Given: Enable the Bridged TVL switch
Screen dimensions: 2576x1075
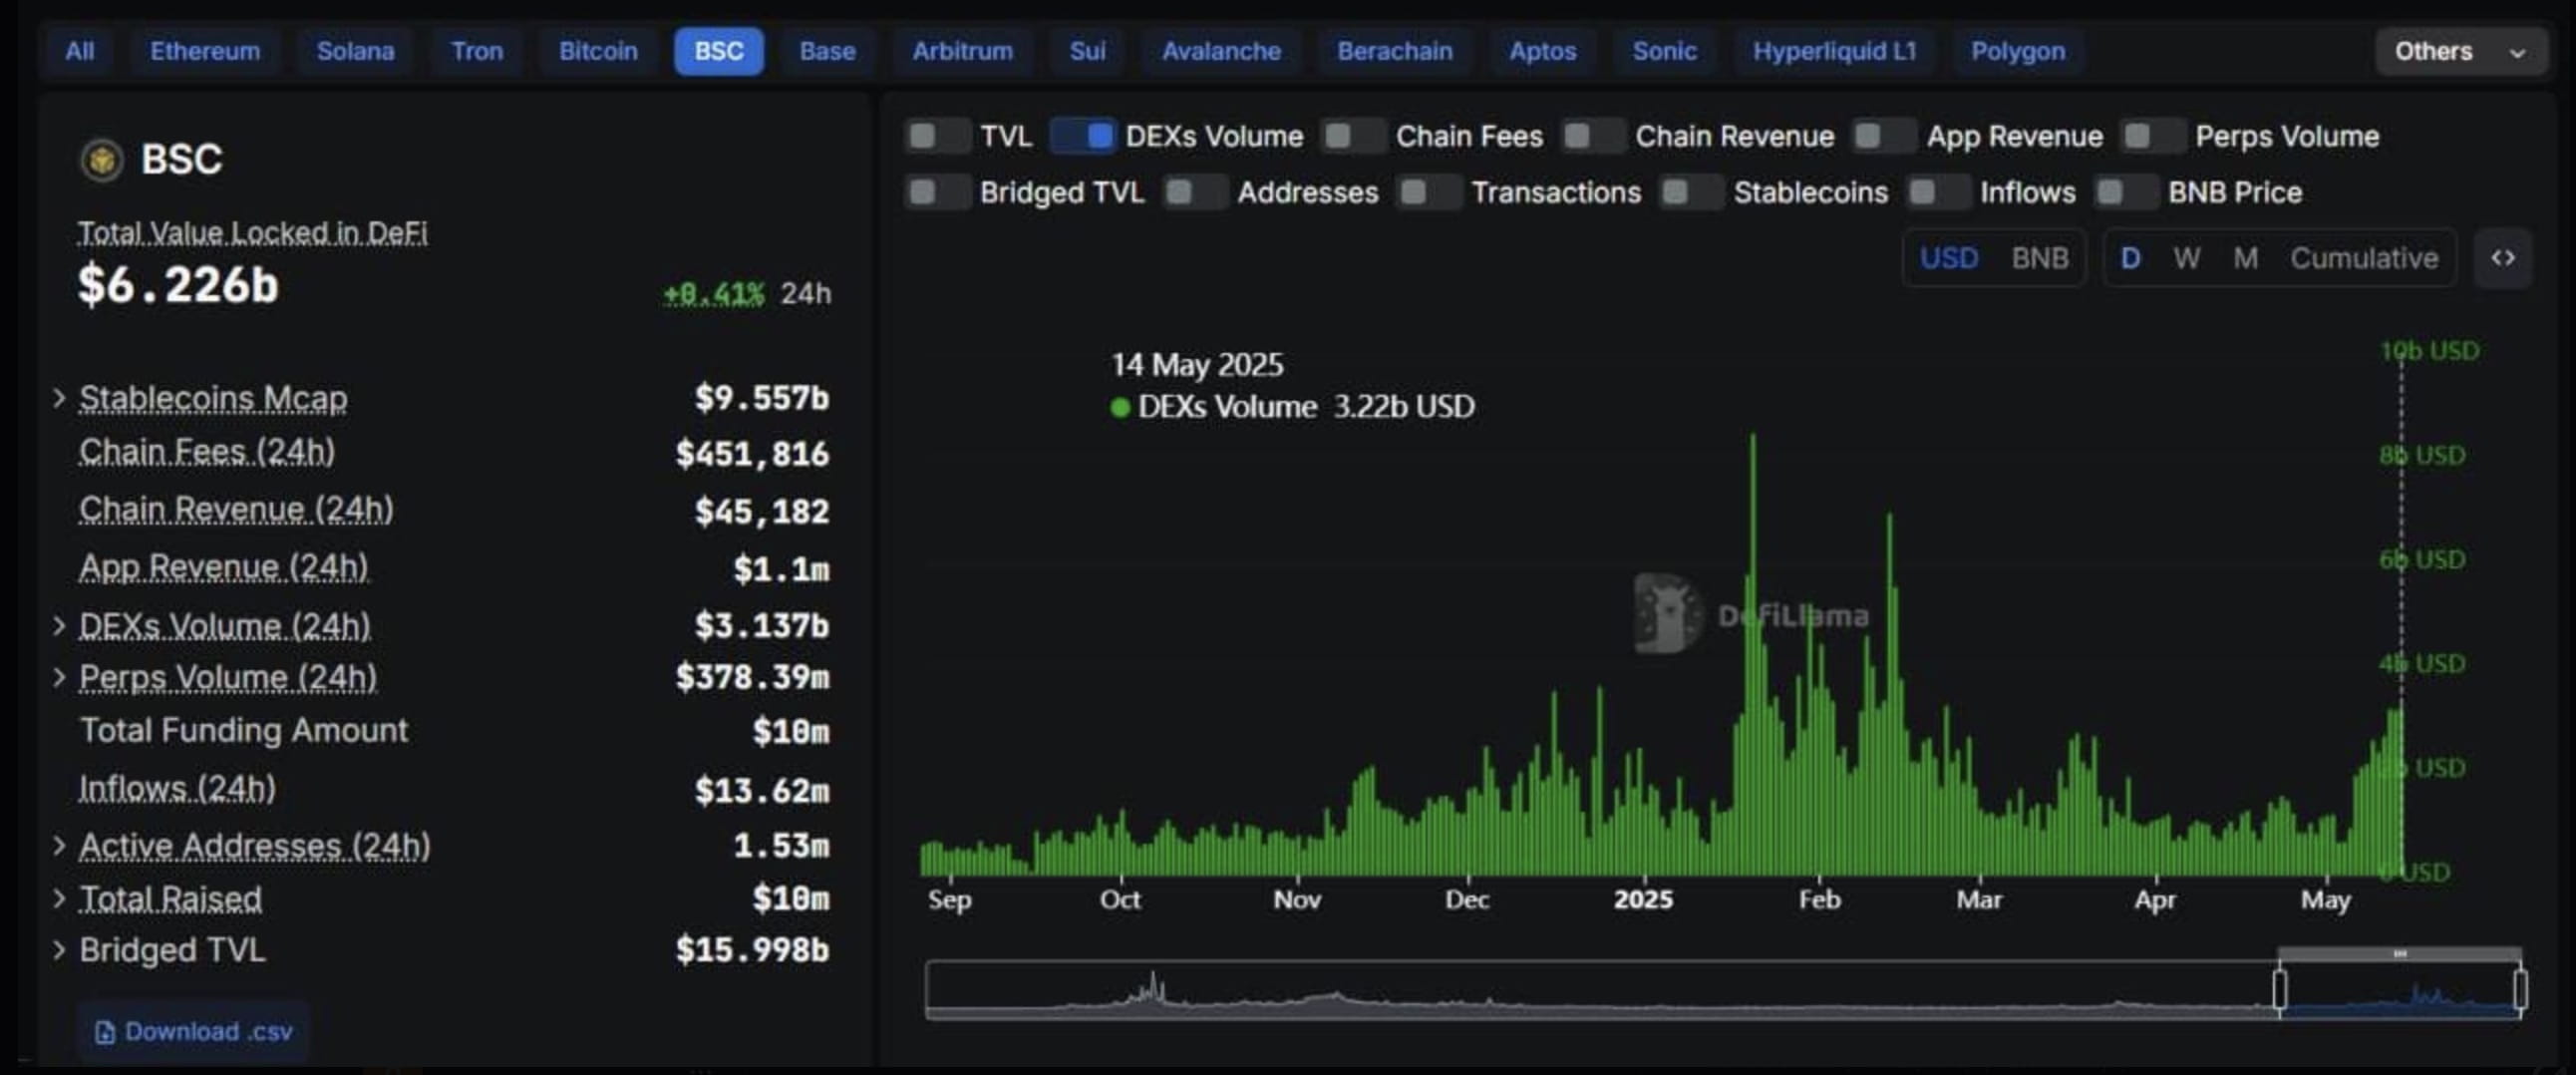Looking at the screenshot, I should [x=937, y=192].
